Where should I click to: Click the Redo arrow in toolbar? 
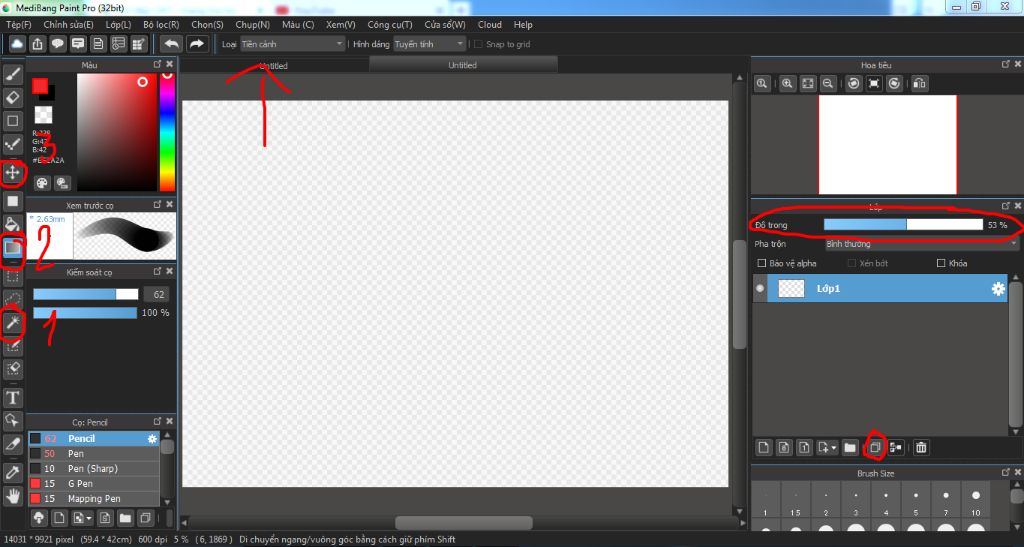click(196, 44)
